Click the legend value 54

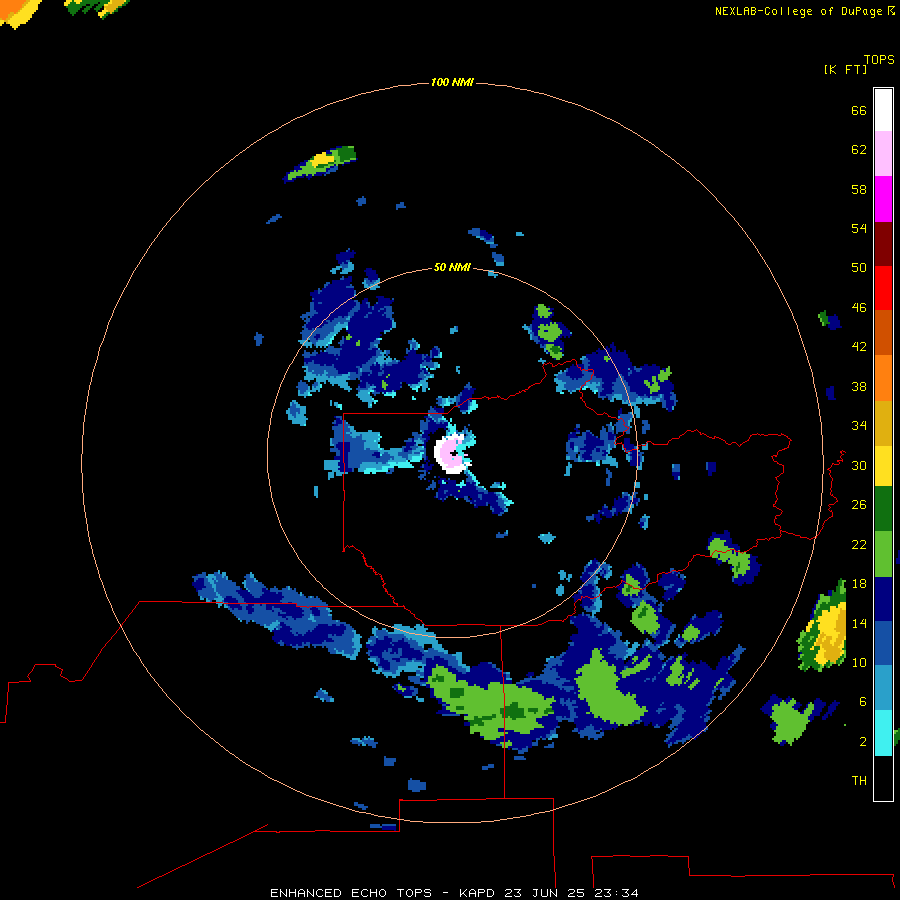point(859,228)
